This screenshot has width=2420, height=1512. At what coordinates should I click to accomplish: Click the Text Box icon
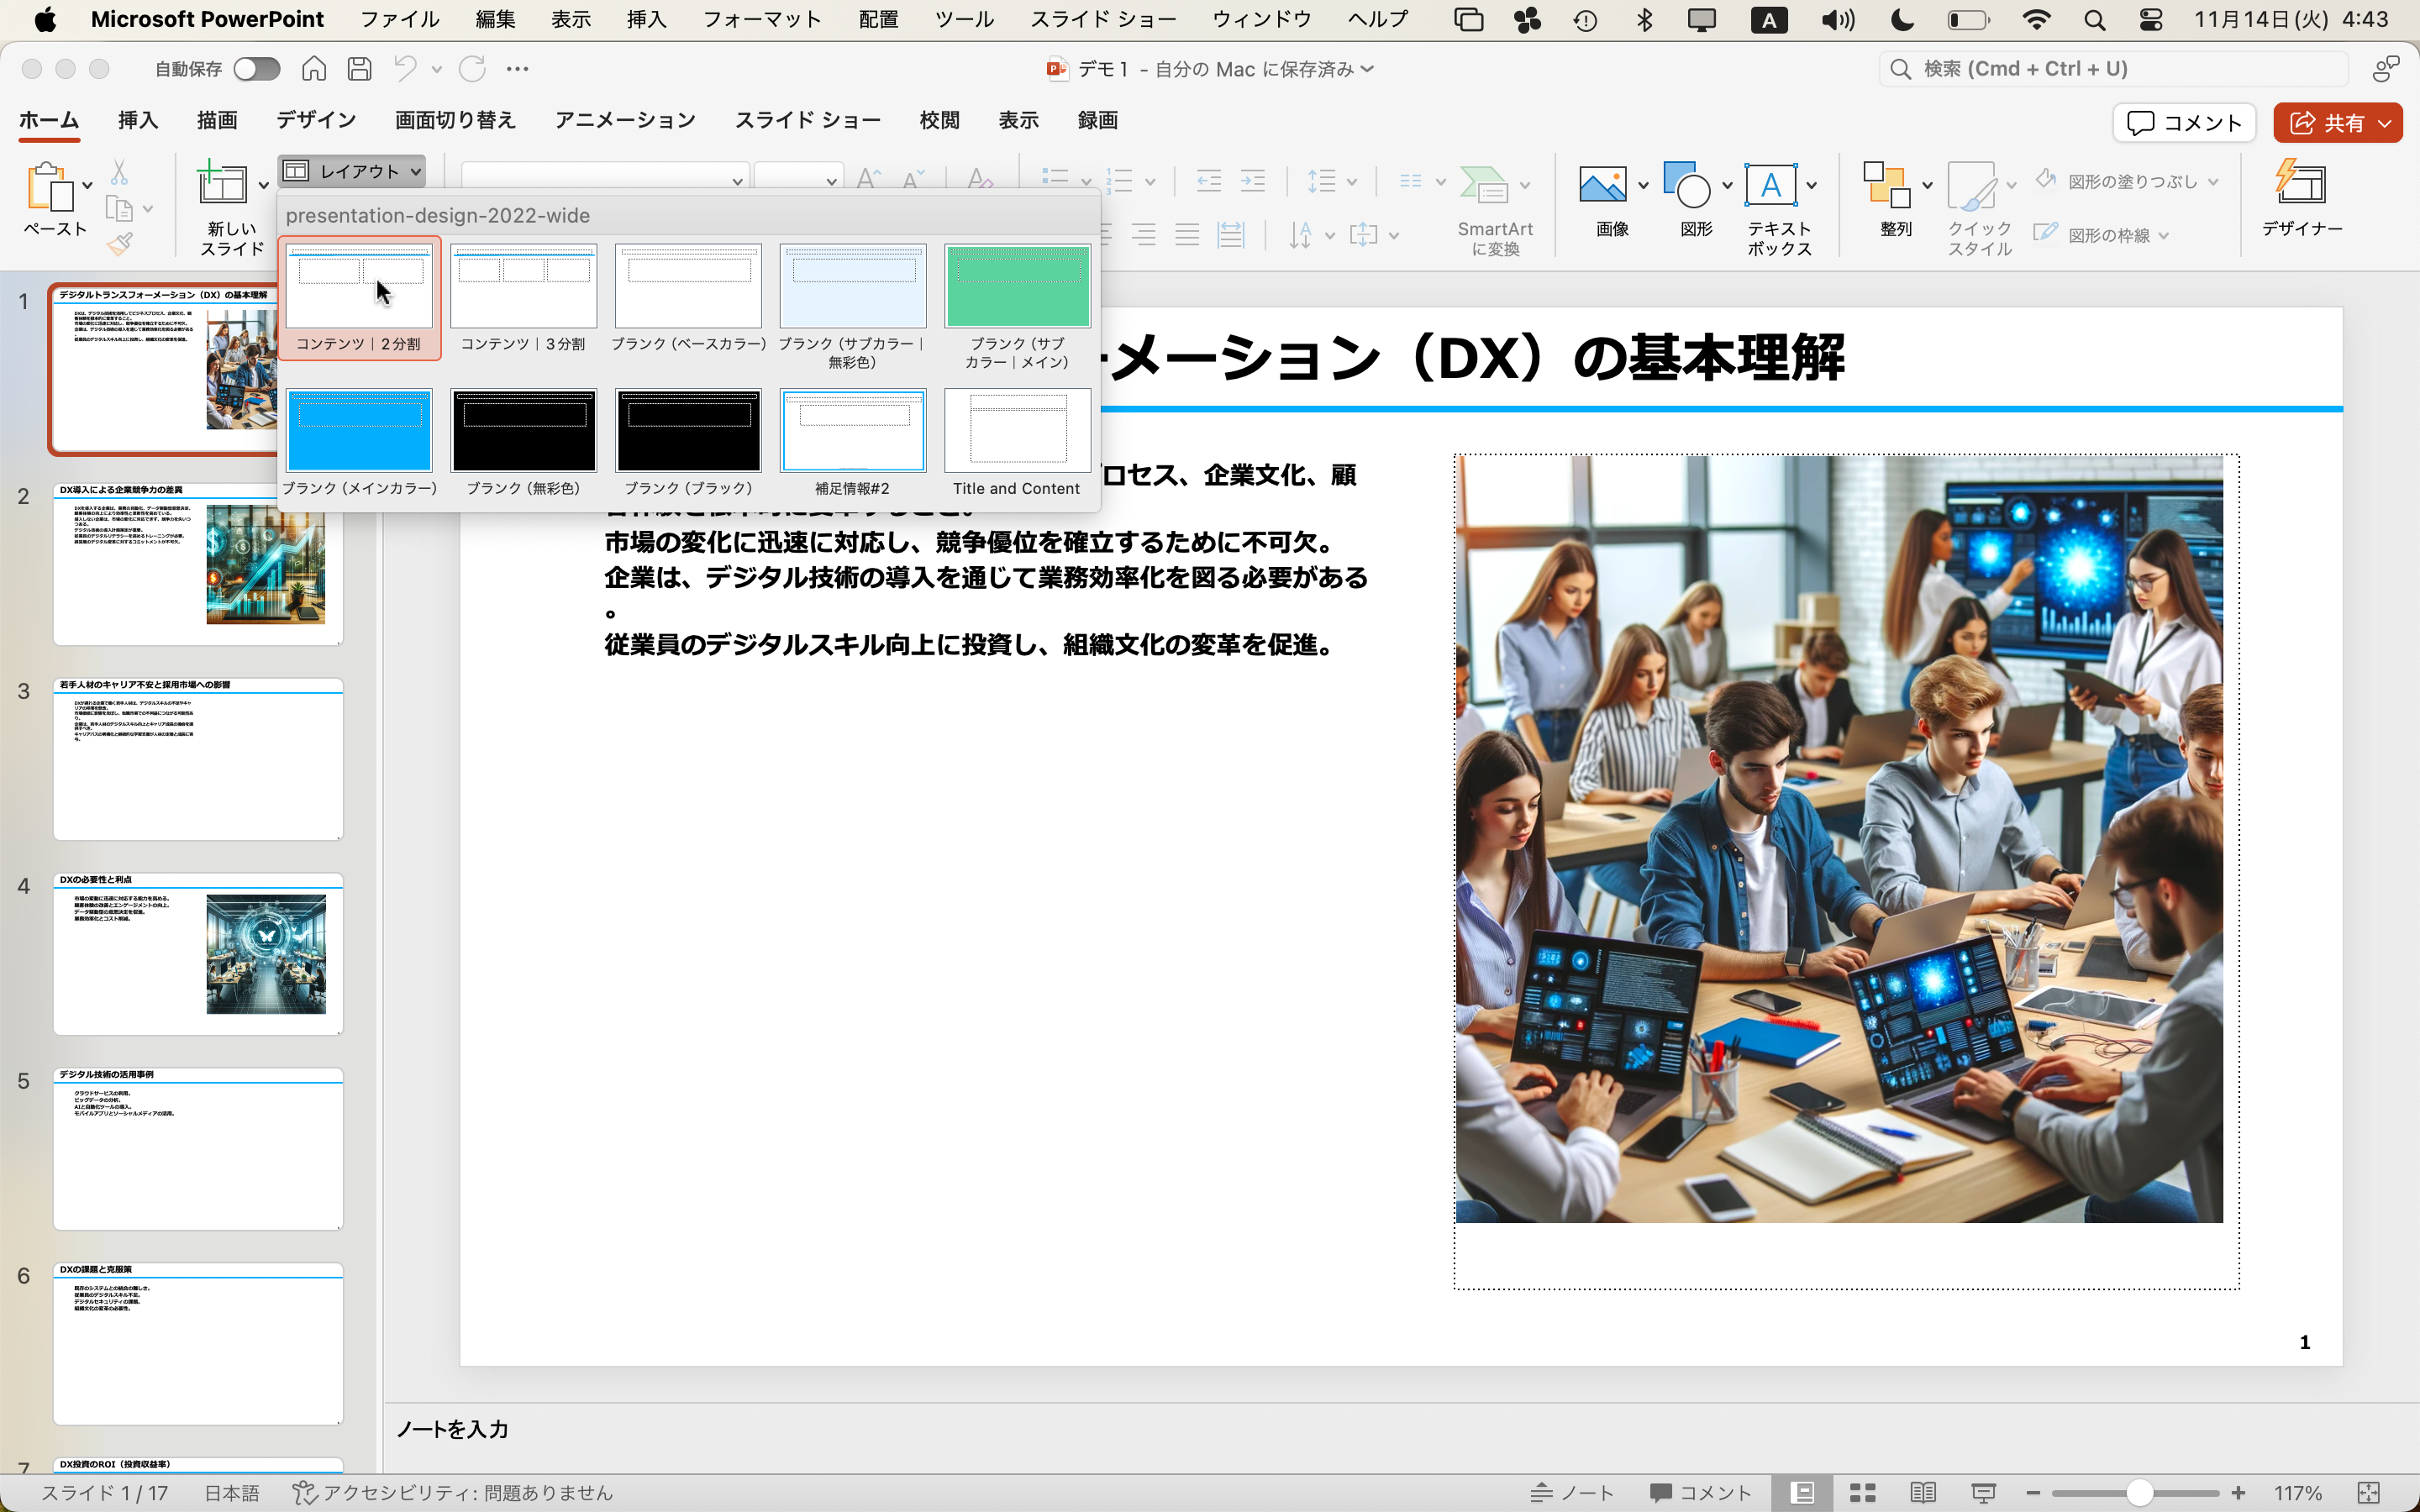pos(1771,185)
